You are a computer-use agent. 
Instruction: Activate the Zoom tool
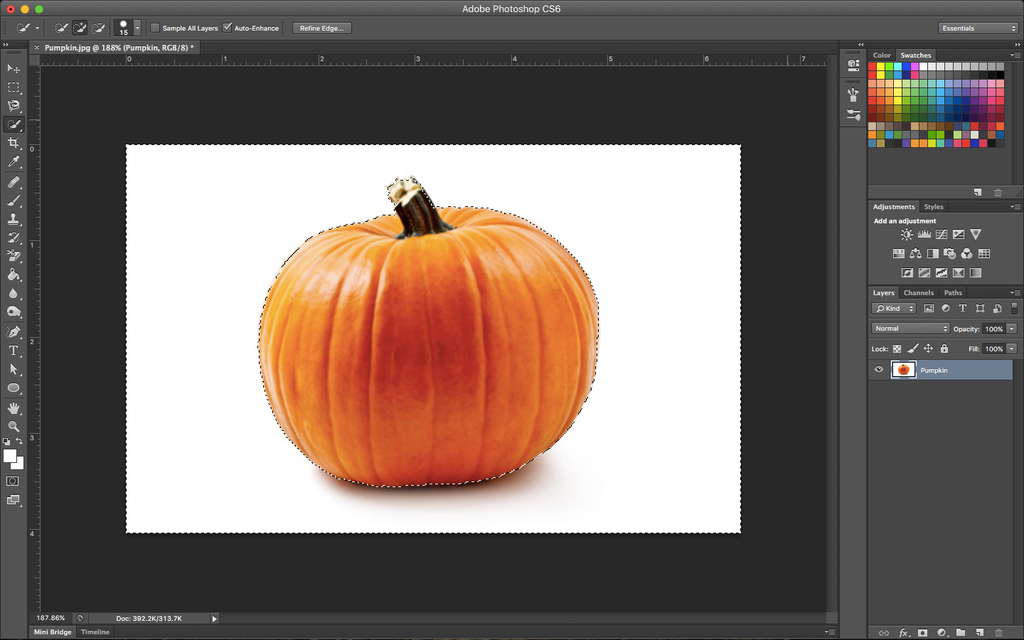14,427
